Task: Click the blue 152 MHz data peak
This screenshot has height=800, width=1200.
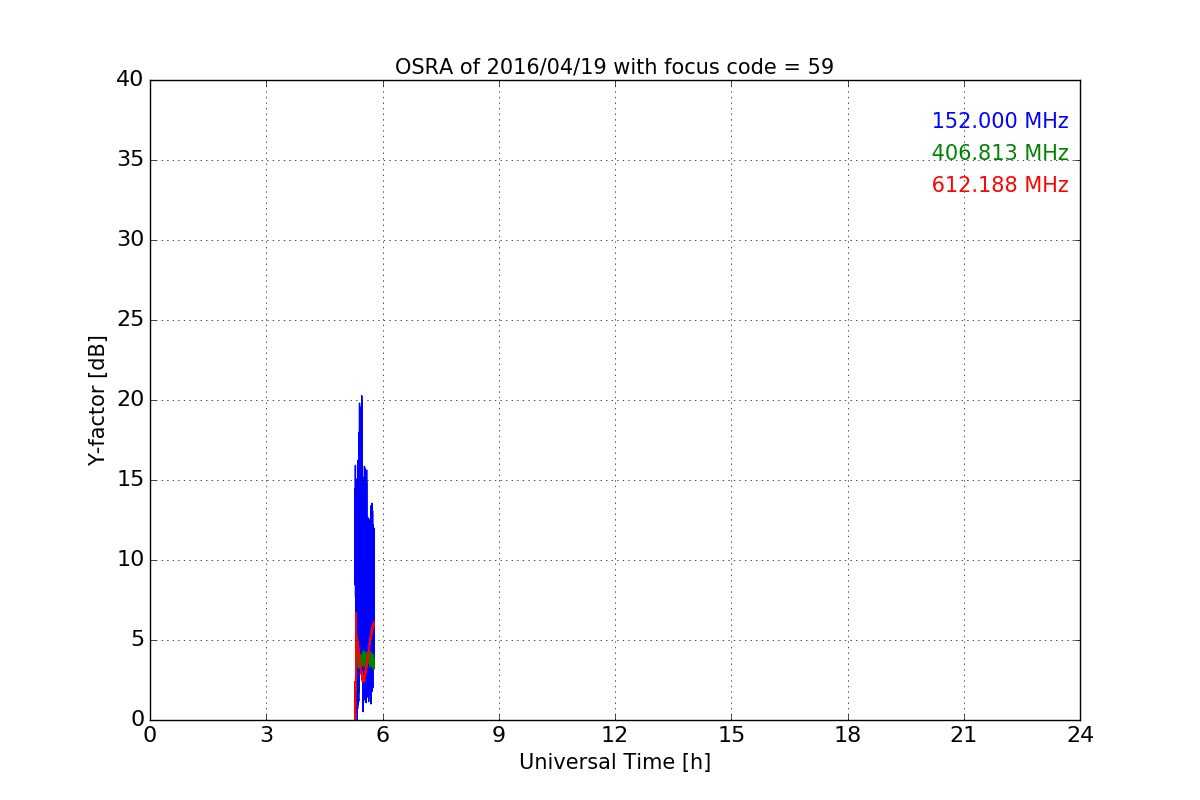Action: point(362,397)
